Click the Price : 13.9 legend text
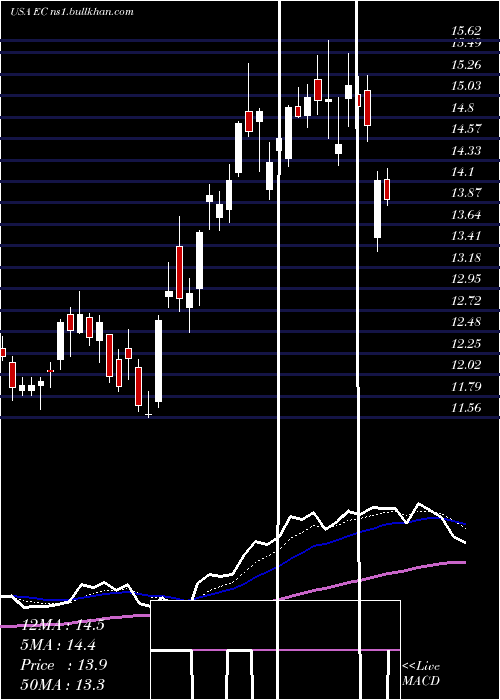 tap(63, 665)
